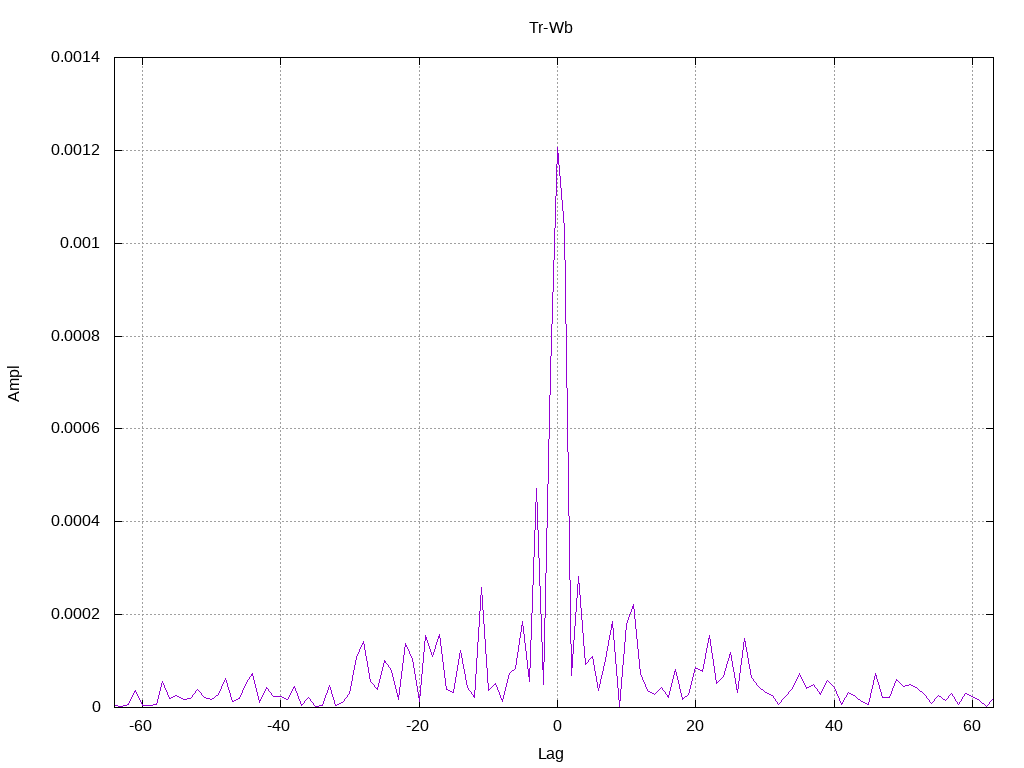Click the "Ampl" y-axis label
This screenshot has width=1024, height=768.
click(x=14, y=383)
